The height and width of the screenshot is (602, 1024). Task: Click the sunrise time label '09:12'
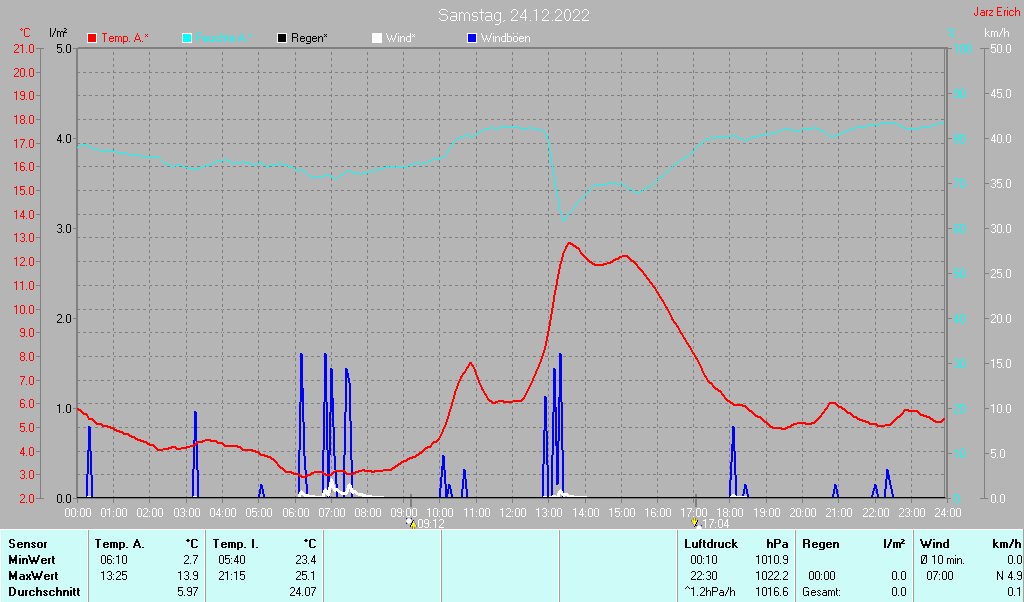(x=430, y=524)
